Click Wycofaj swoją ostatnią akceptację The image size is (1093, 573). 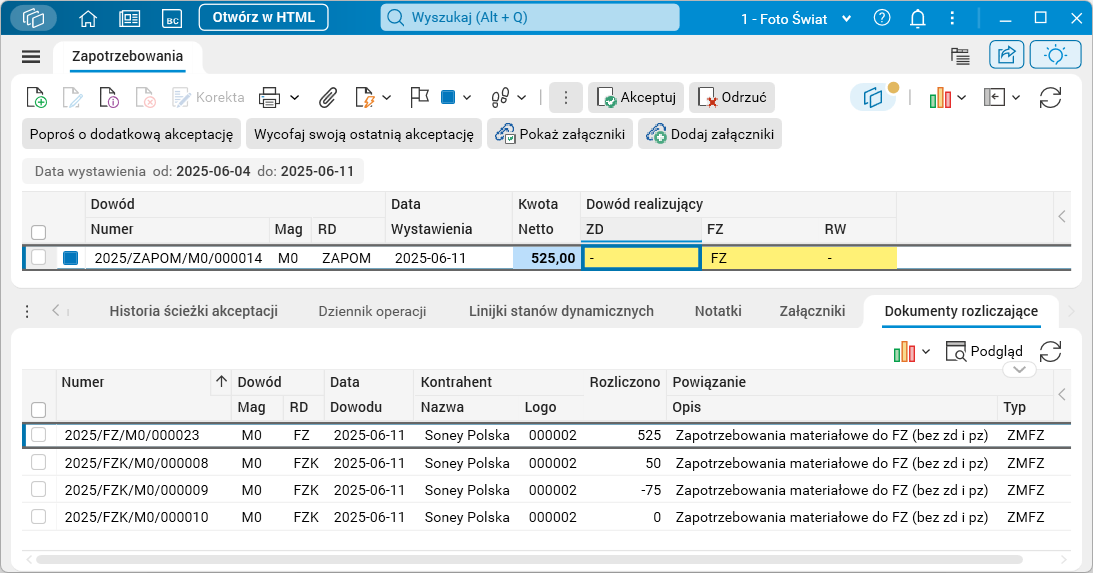click(x=364, y=134)
